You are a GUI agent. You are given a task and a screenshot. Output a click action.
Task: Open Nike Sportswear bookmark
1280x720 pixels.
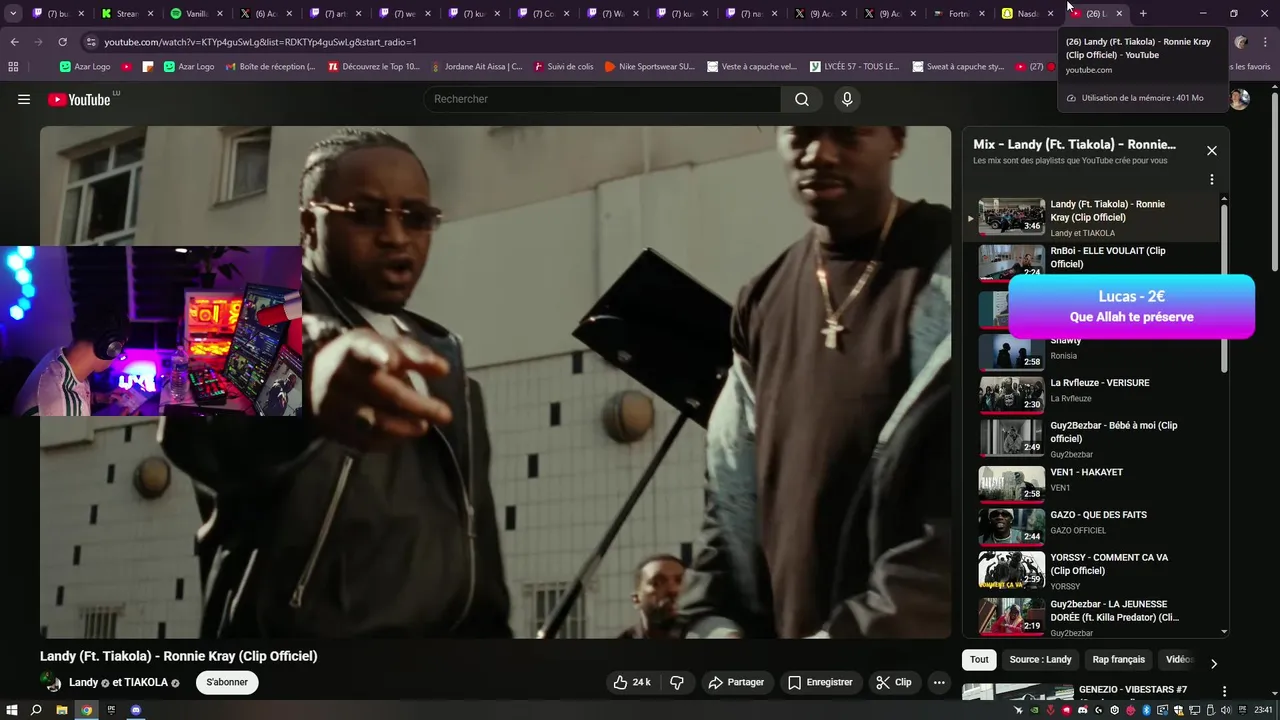pos(650,66)
